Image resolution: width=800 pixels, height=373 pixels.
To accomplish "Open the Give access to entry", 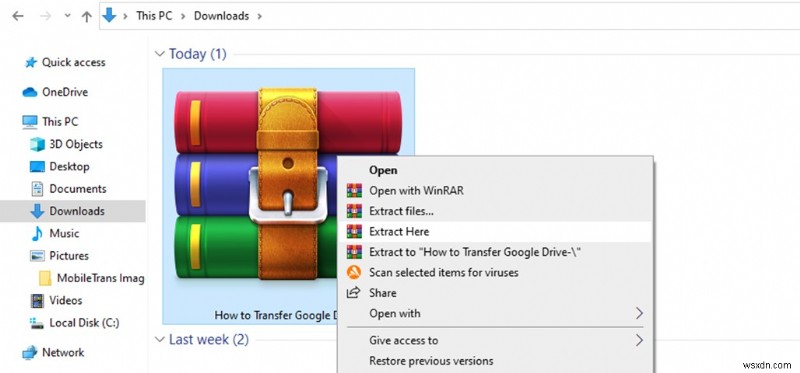I will [x=404, y=340].
